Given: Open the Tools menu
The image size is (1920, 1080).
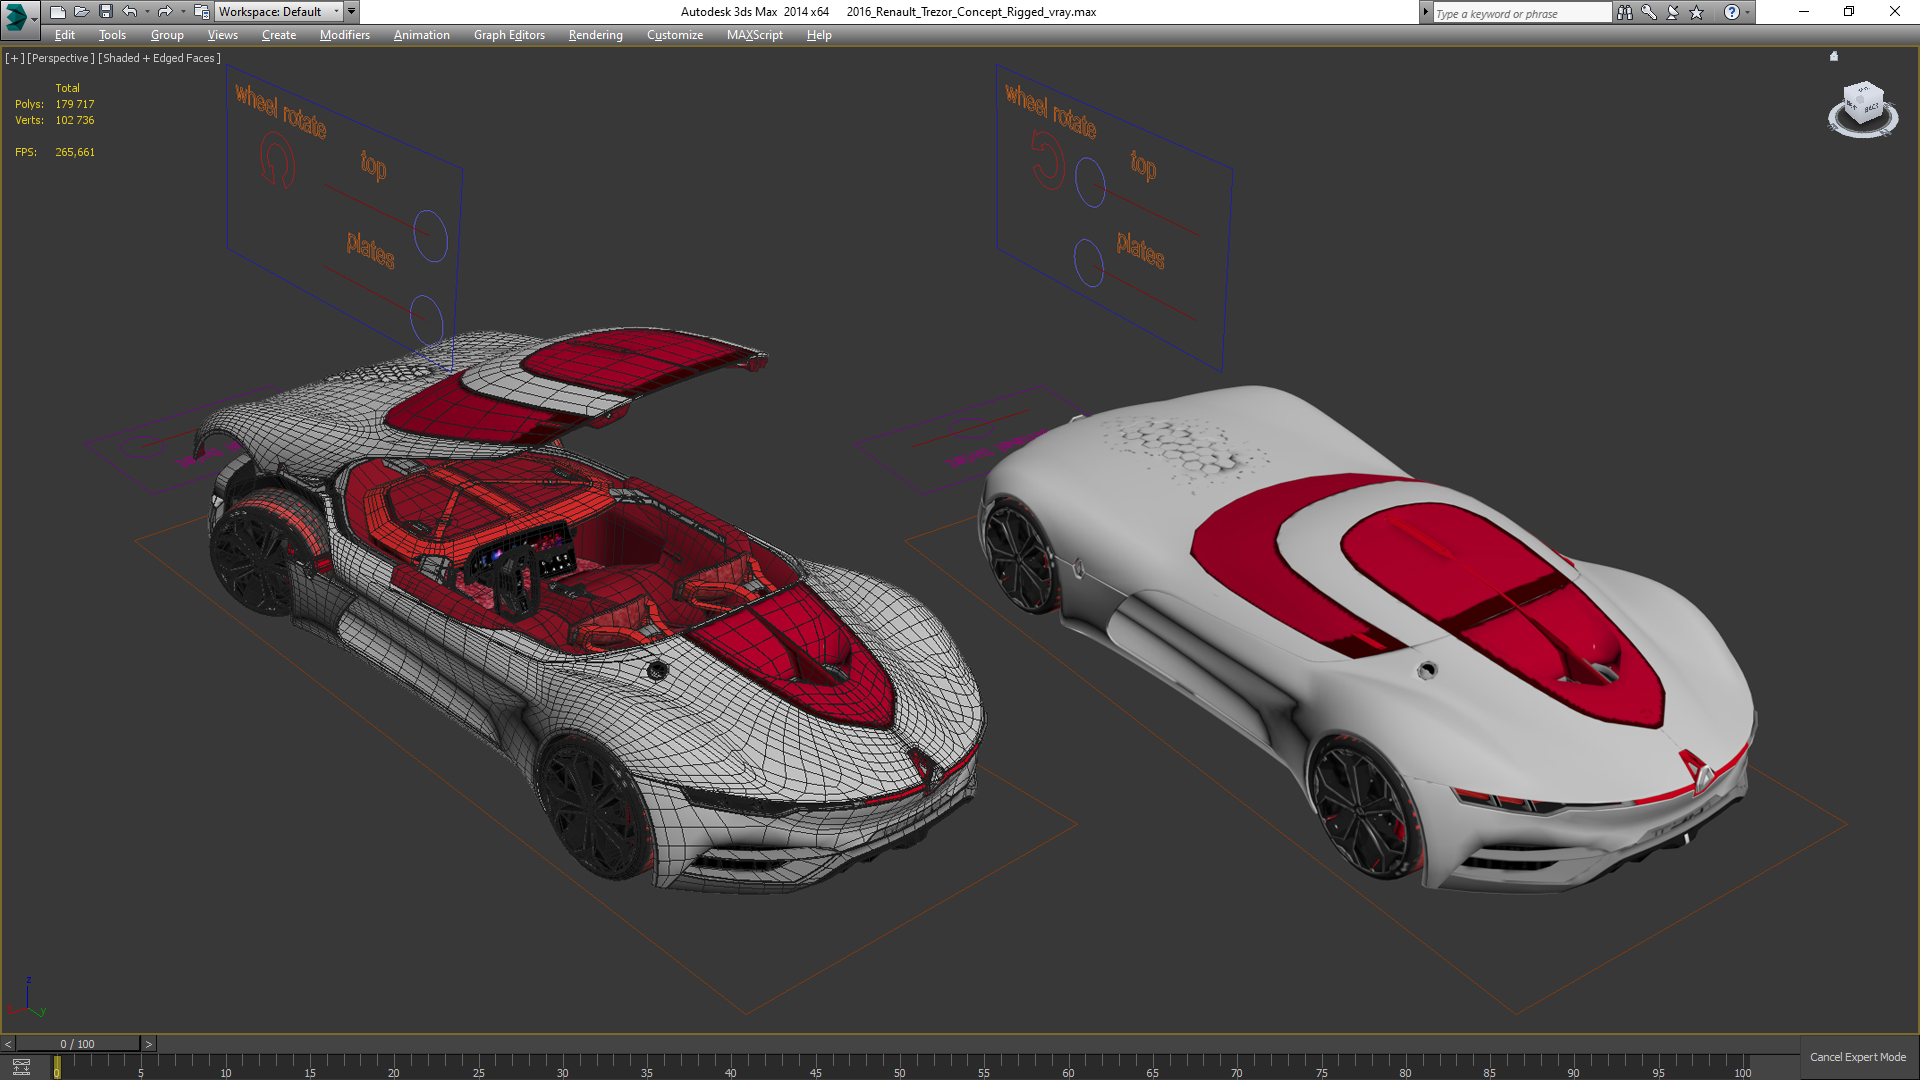Looking at the screenshot, I should [x=112, y=35].
